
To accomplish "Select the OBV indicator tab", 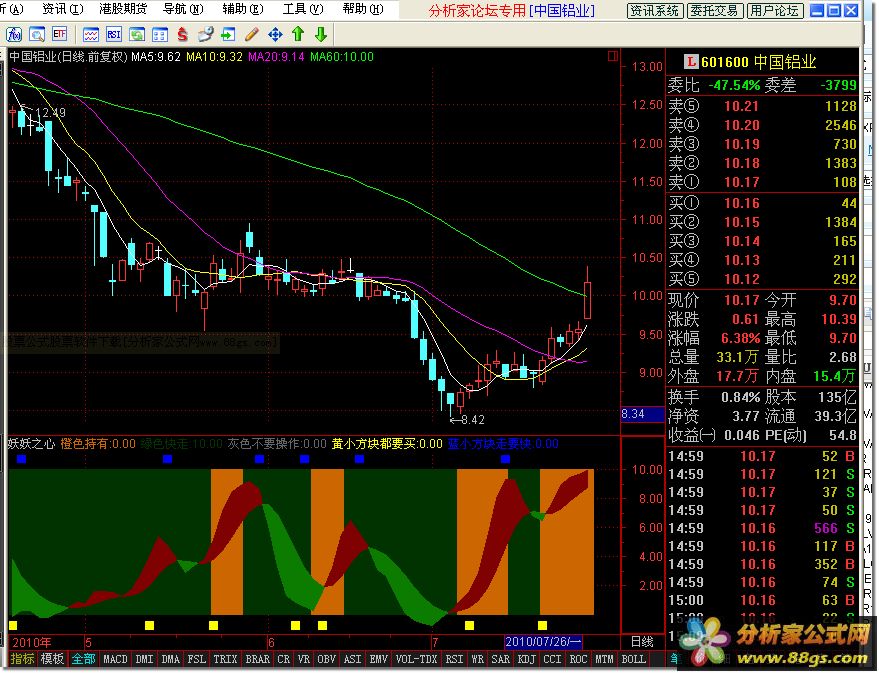I will coord(326,659).
